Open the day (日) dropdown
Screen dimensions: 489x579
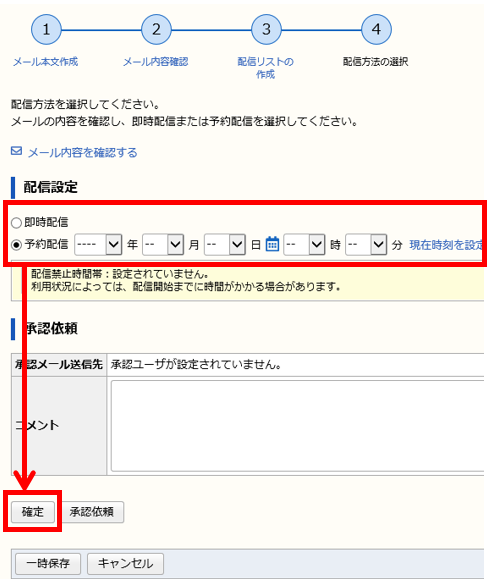point(225,244)
